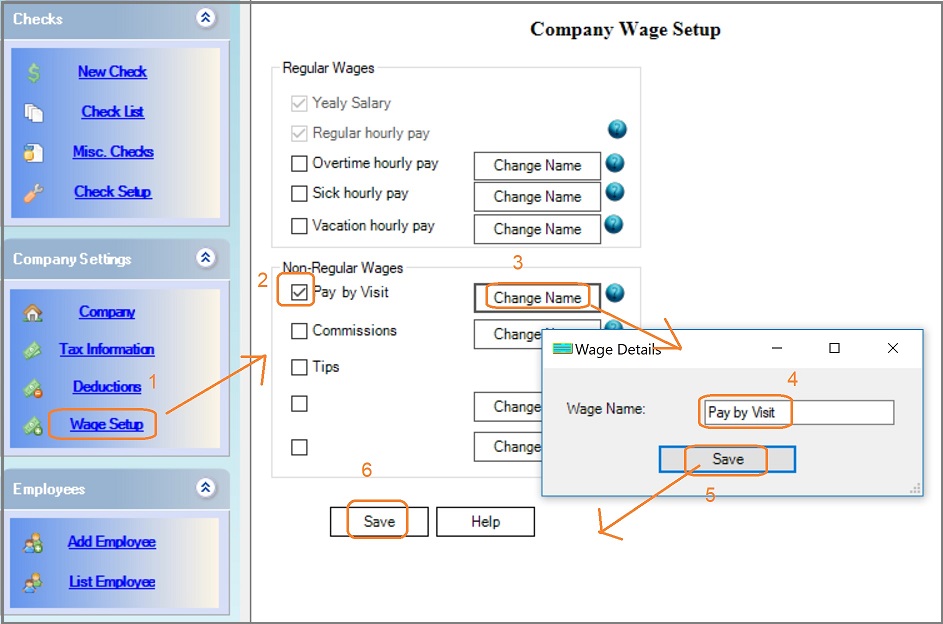Open the Tax Information link

pos(106,349)
